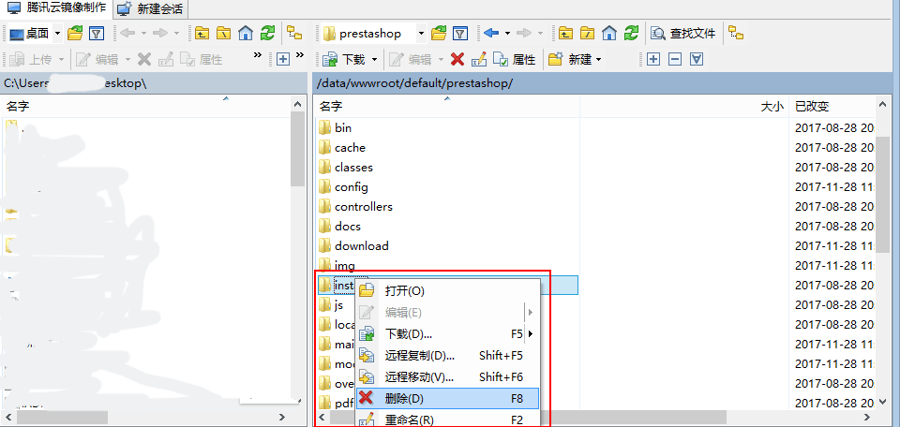
Task: Sort by the 已改变 column header
Action: [811, 106]
